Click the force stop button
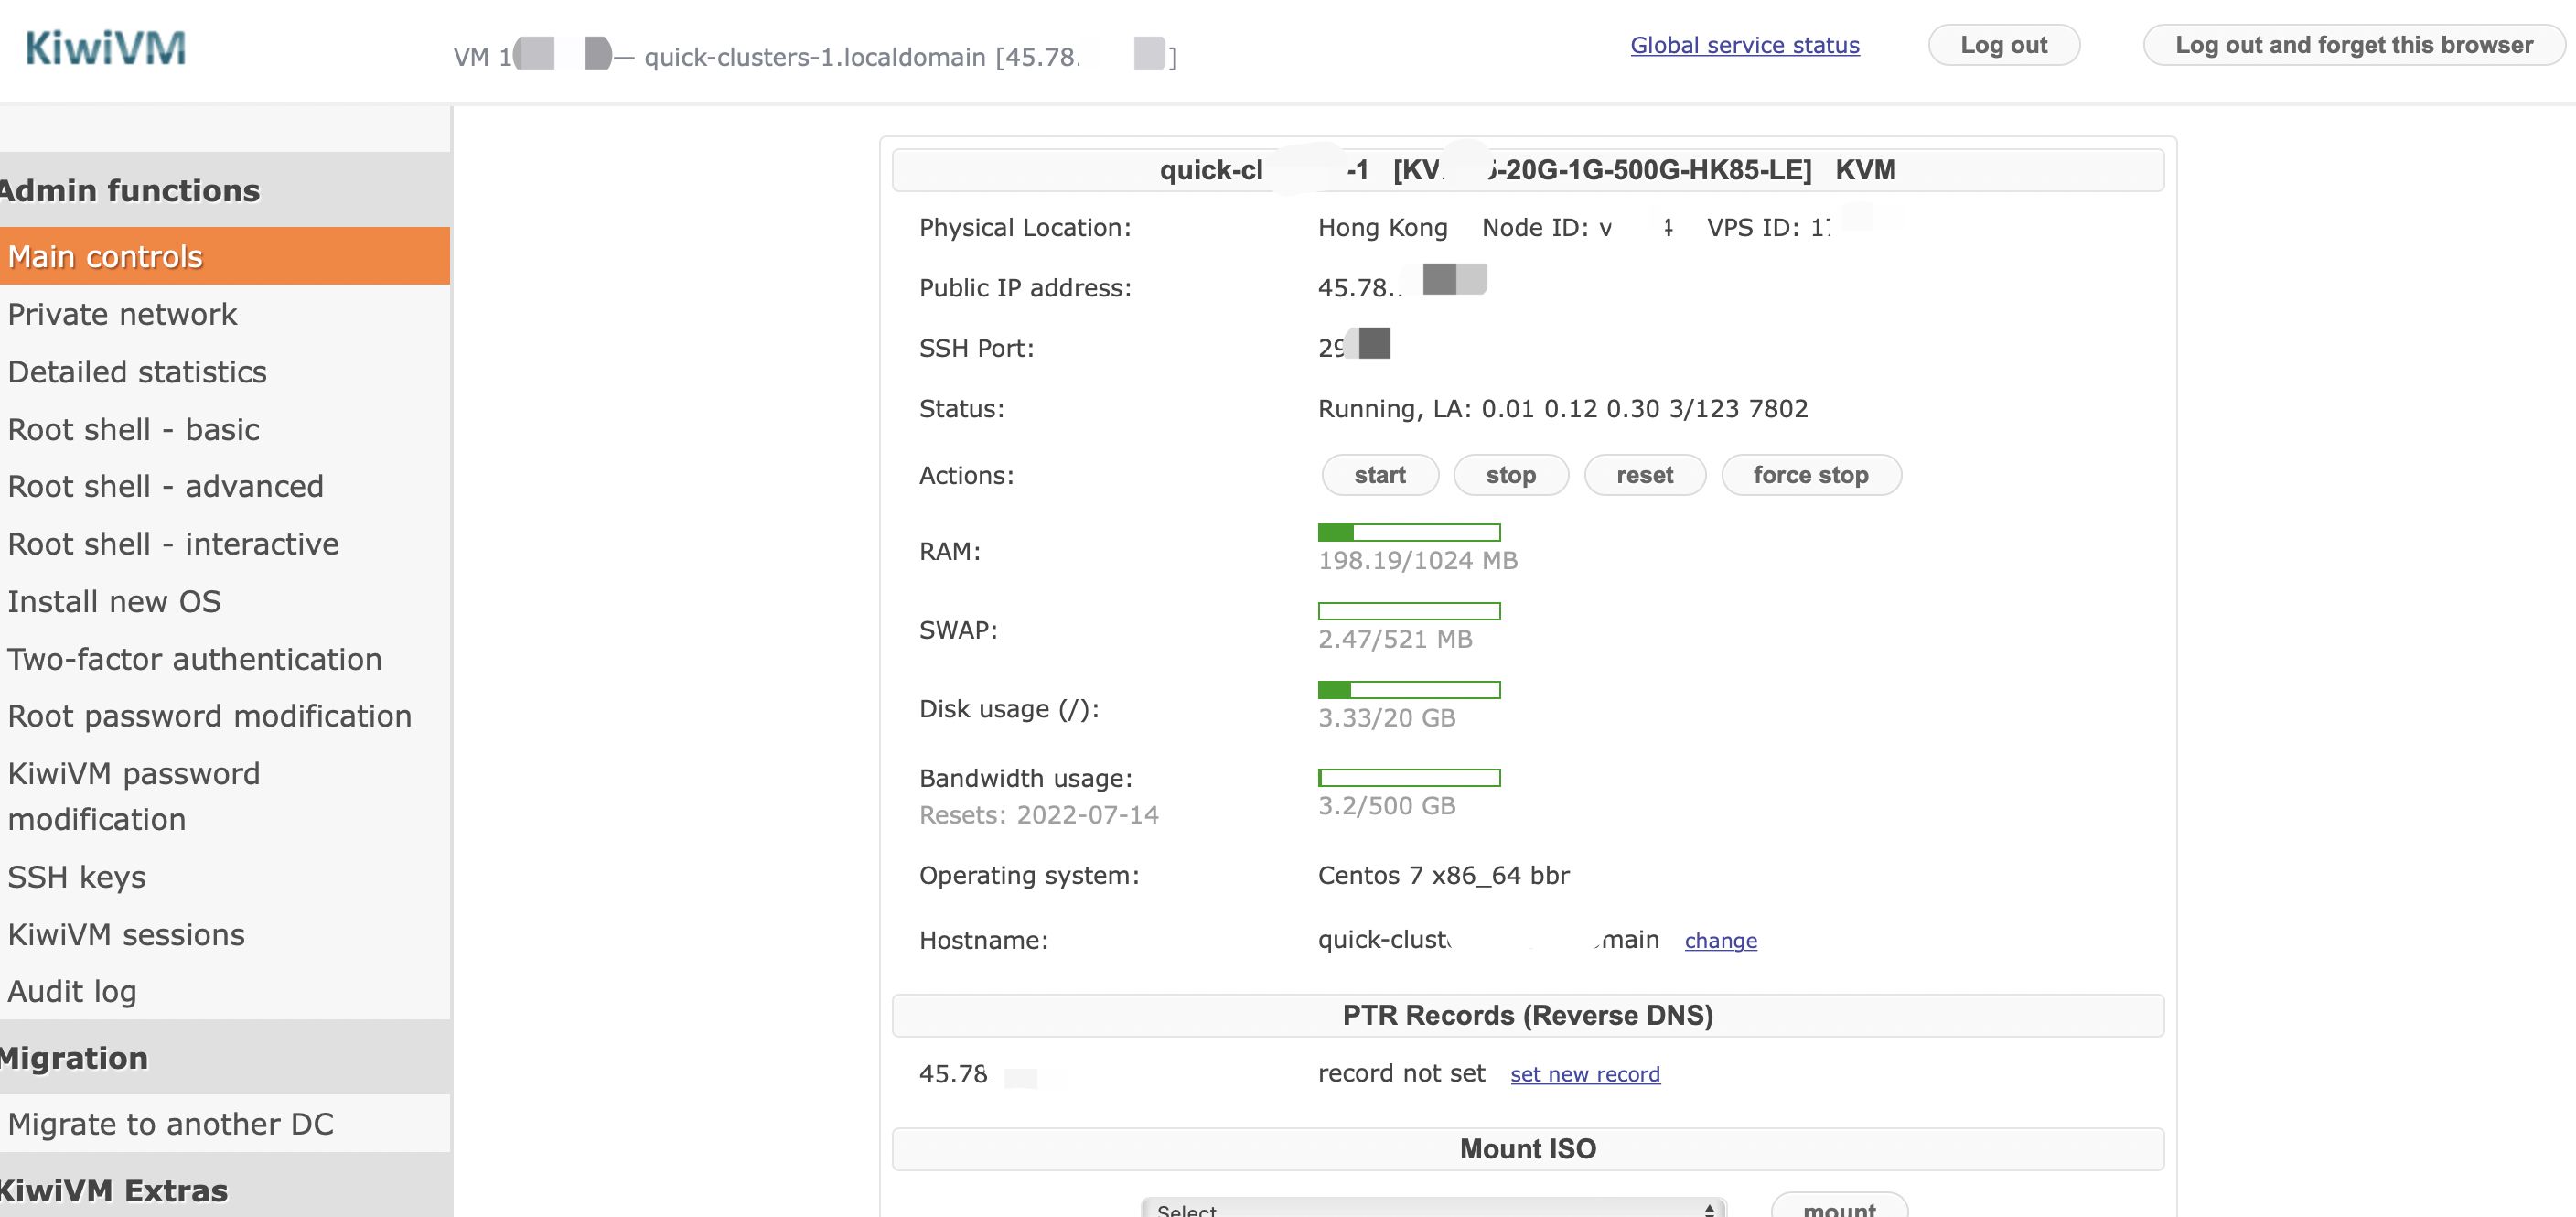The height and width of the screenshot is (1217, 2576). tap(1811, 475)
